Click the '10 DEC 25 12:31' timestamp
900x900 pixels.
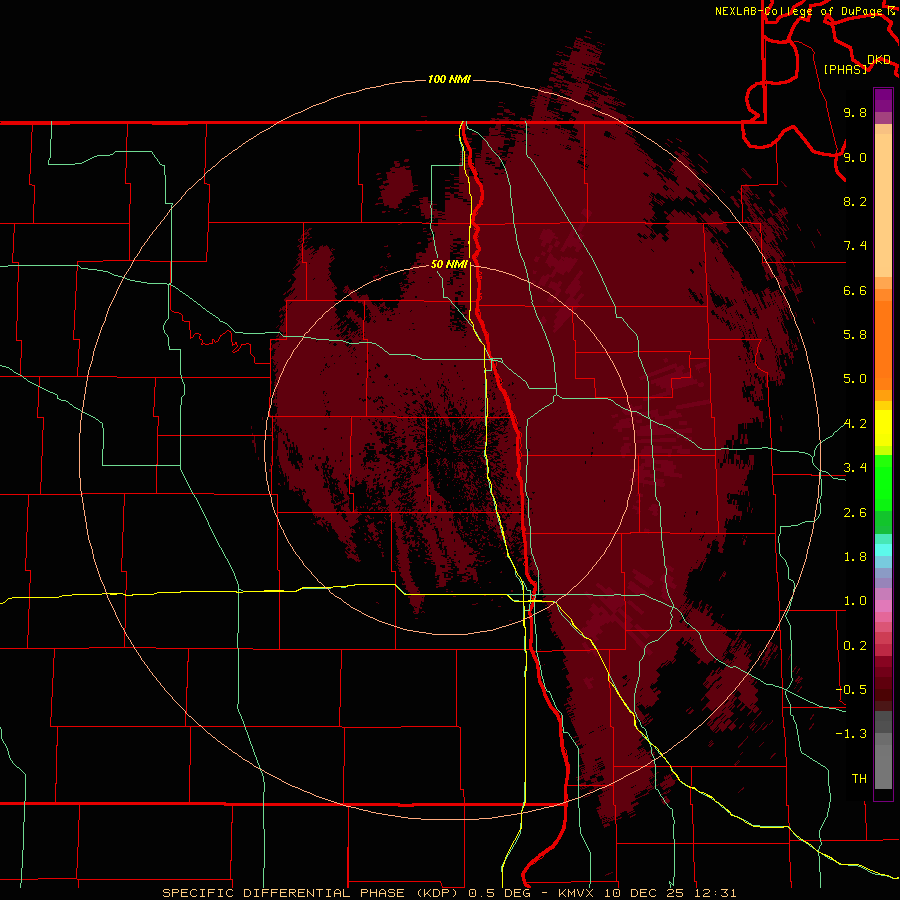668,893
